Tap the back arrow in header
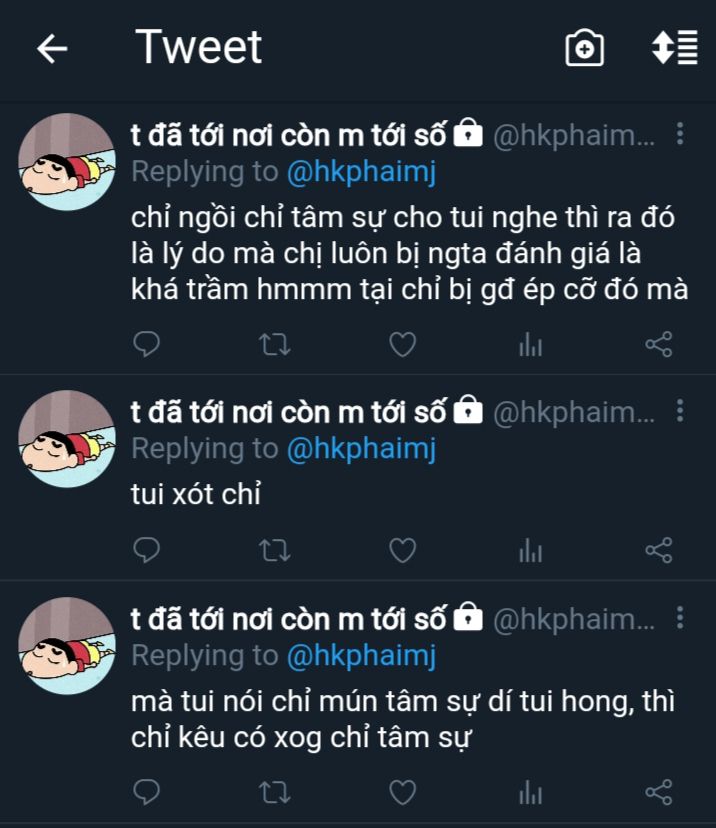 52,49
